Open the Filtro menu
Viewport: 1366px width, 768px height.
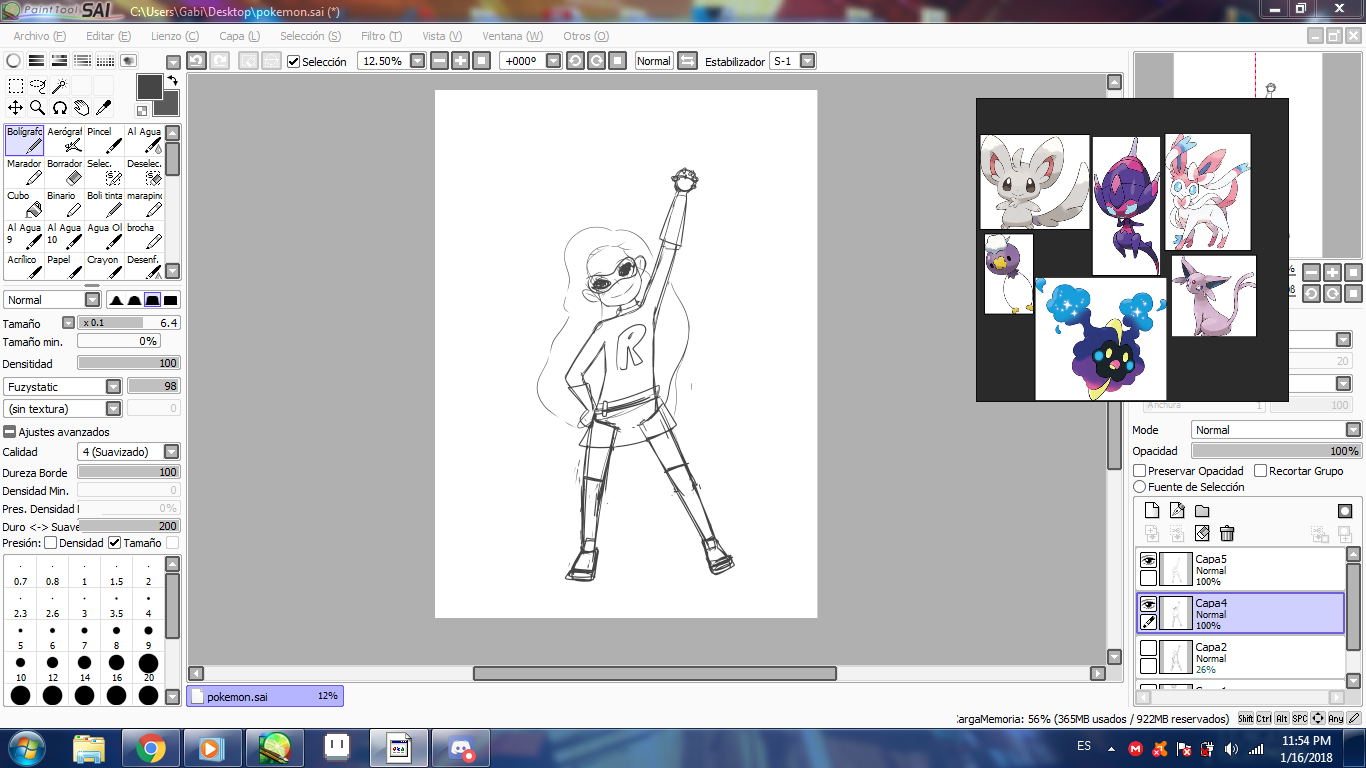[379, 36]
